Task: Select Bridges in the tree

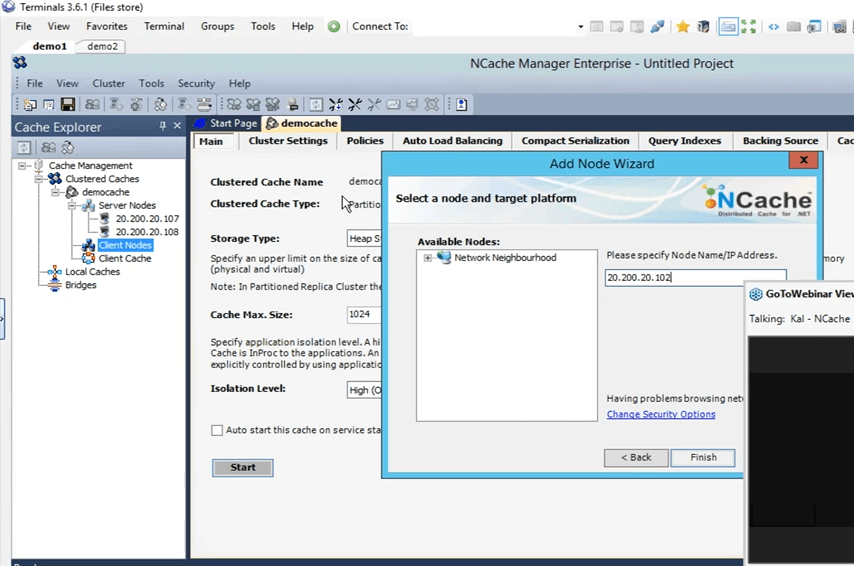Action: tap(81, 285)
